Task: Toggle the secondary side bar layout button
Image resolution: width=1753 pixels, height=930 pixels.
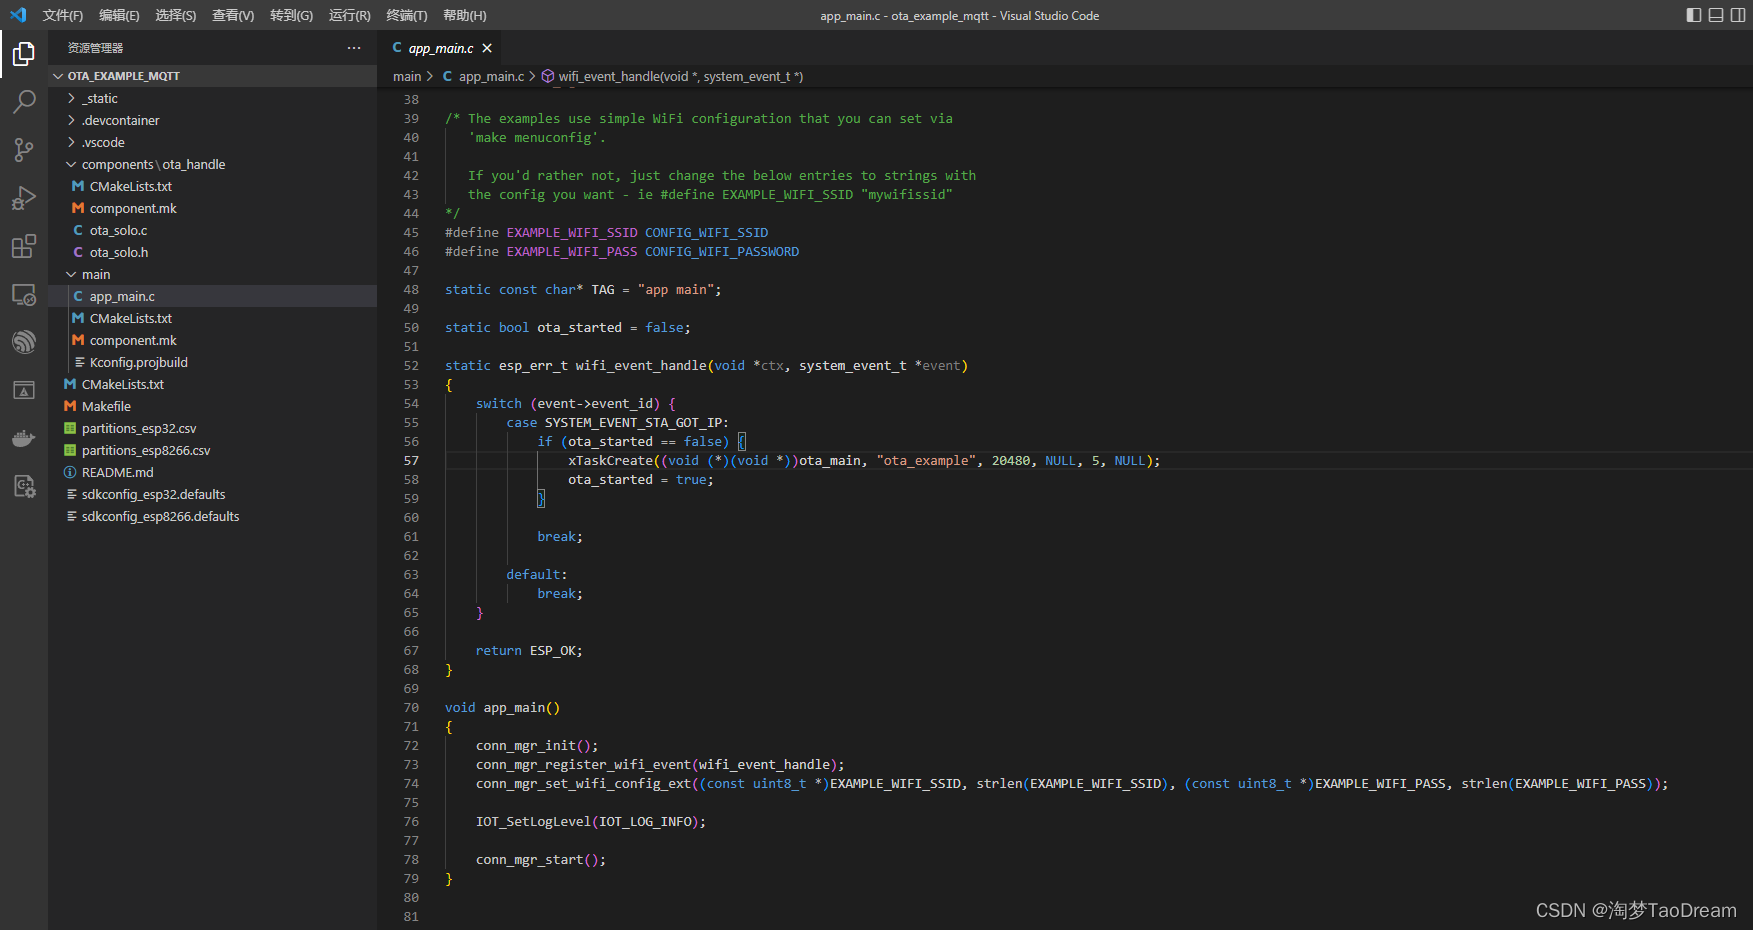Action: pyautogui.click(x=1738, y=15)
